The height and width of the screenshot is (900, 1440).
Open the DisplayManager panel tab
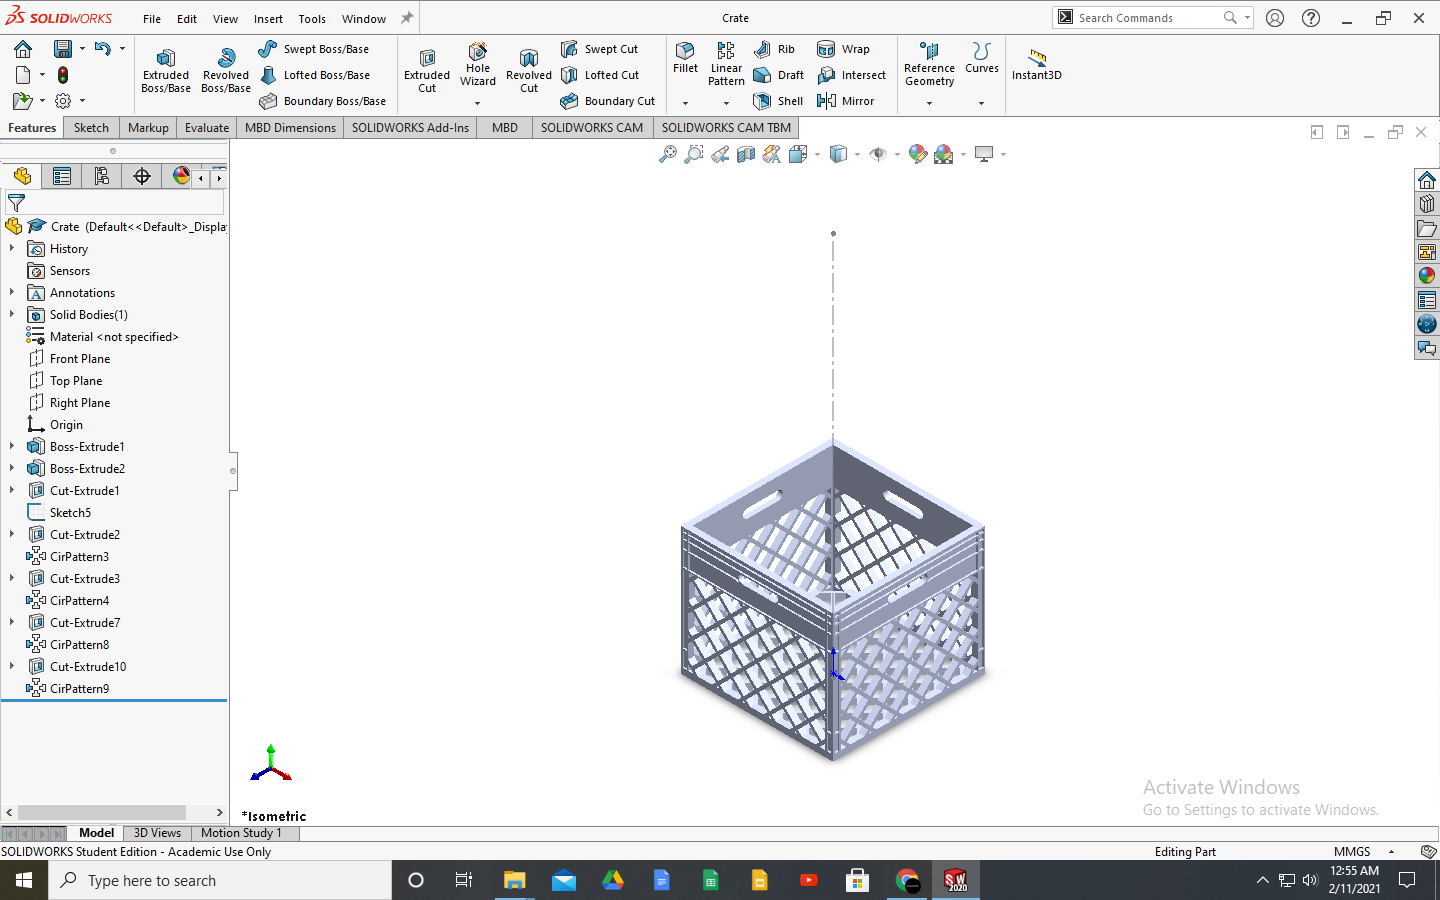click(181, 176)
